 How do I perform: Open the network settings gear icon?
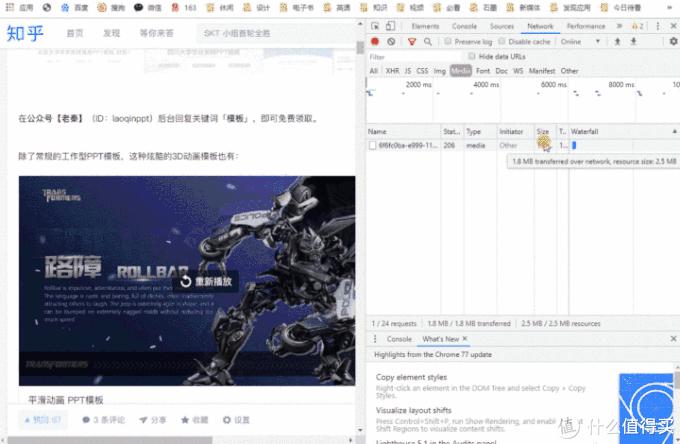[671, 42]
